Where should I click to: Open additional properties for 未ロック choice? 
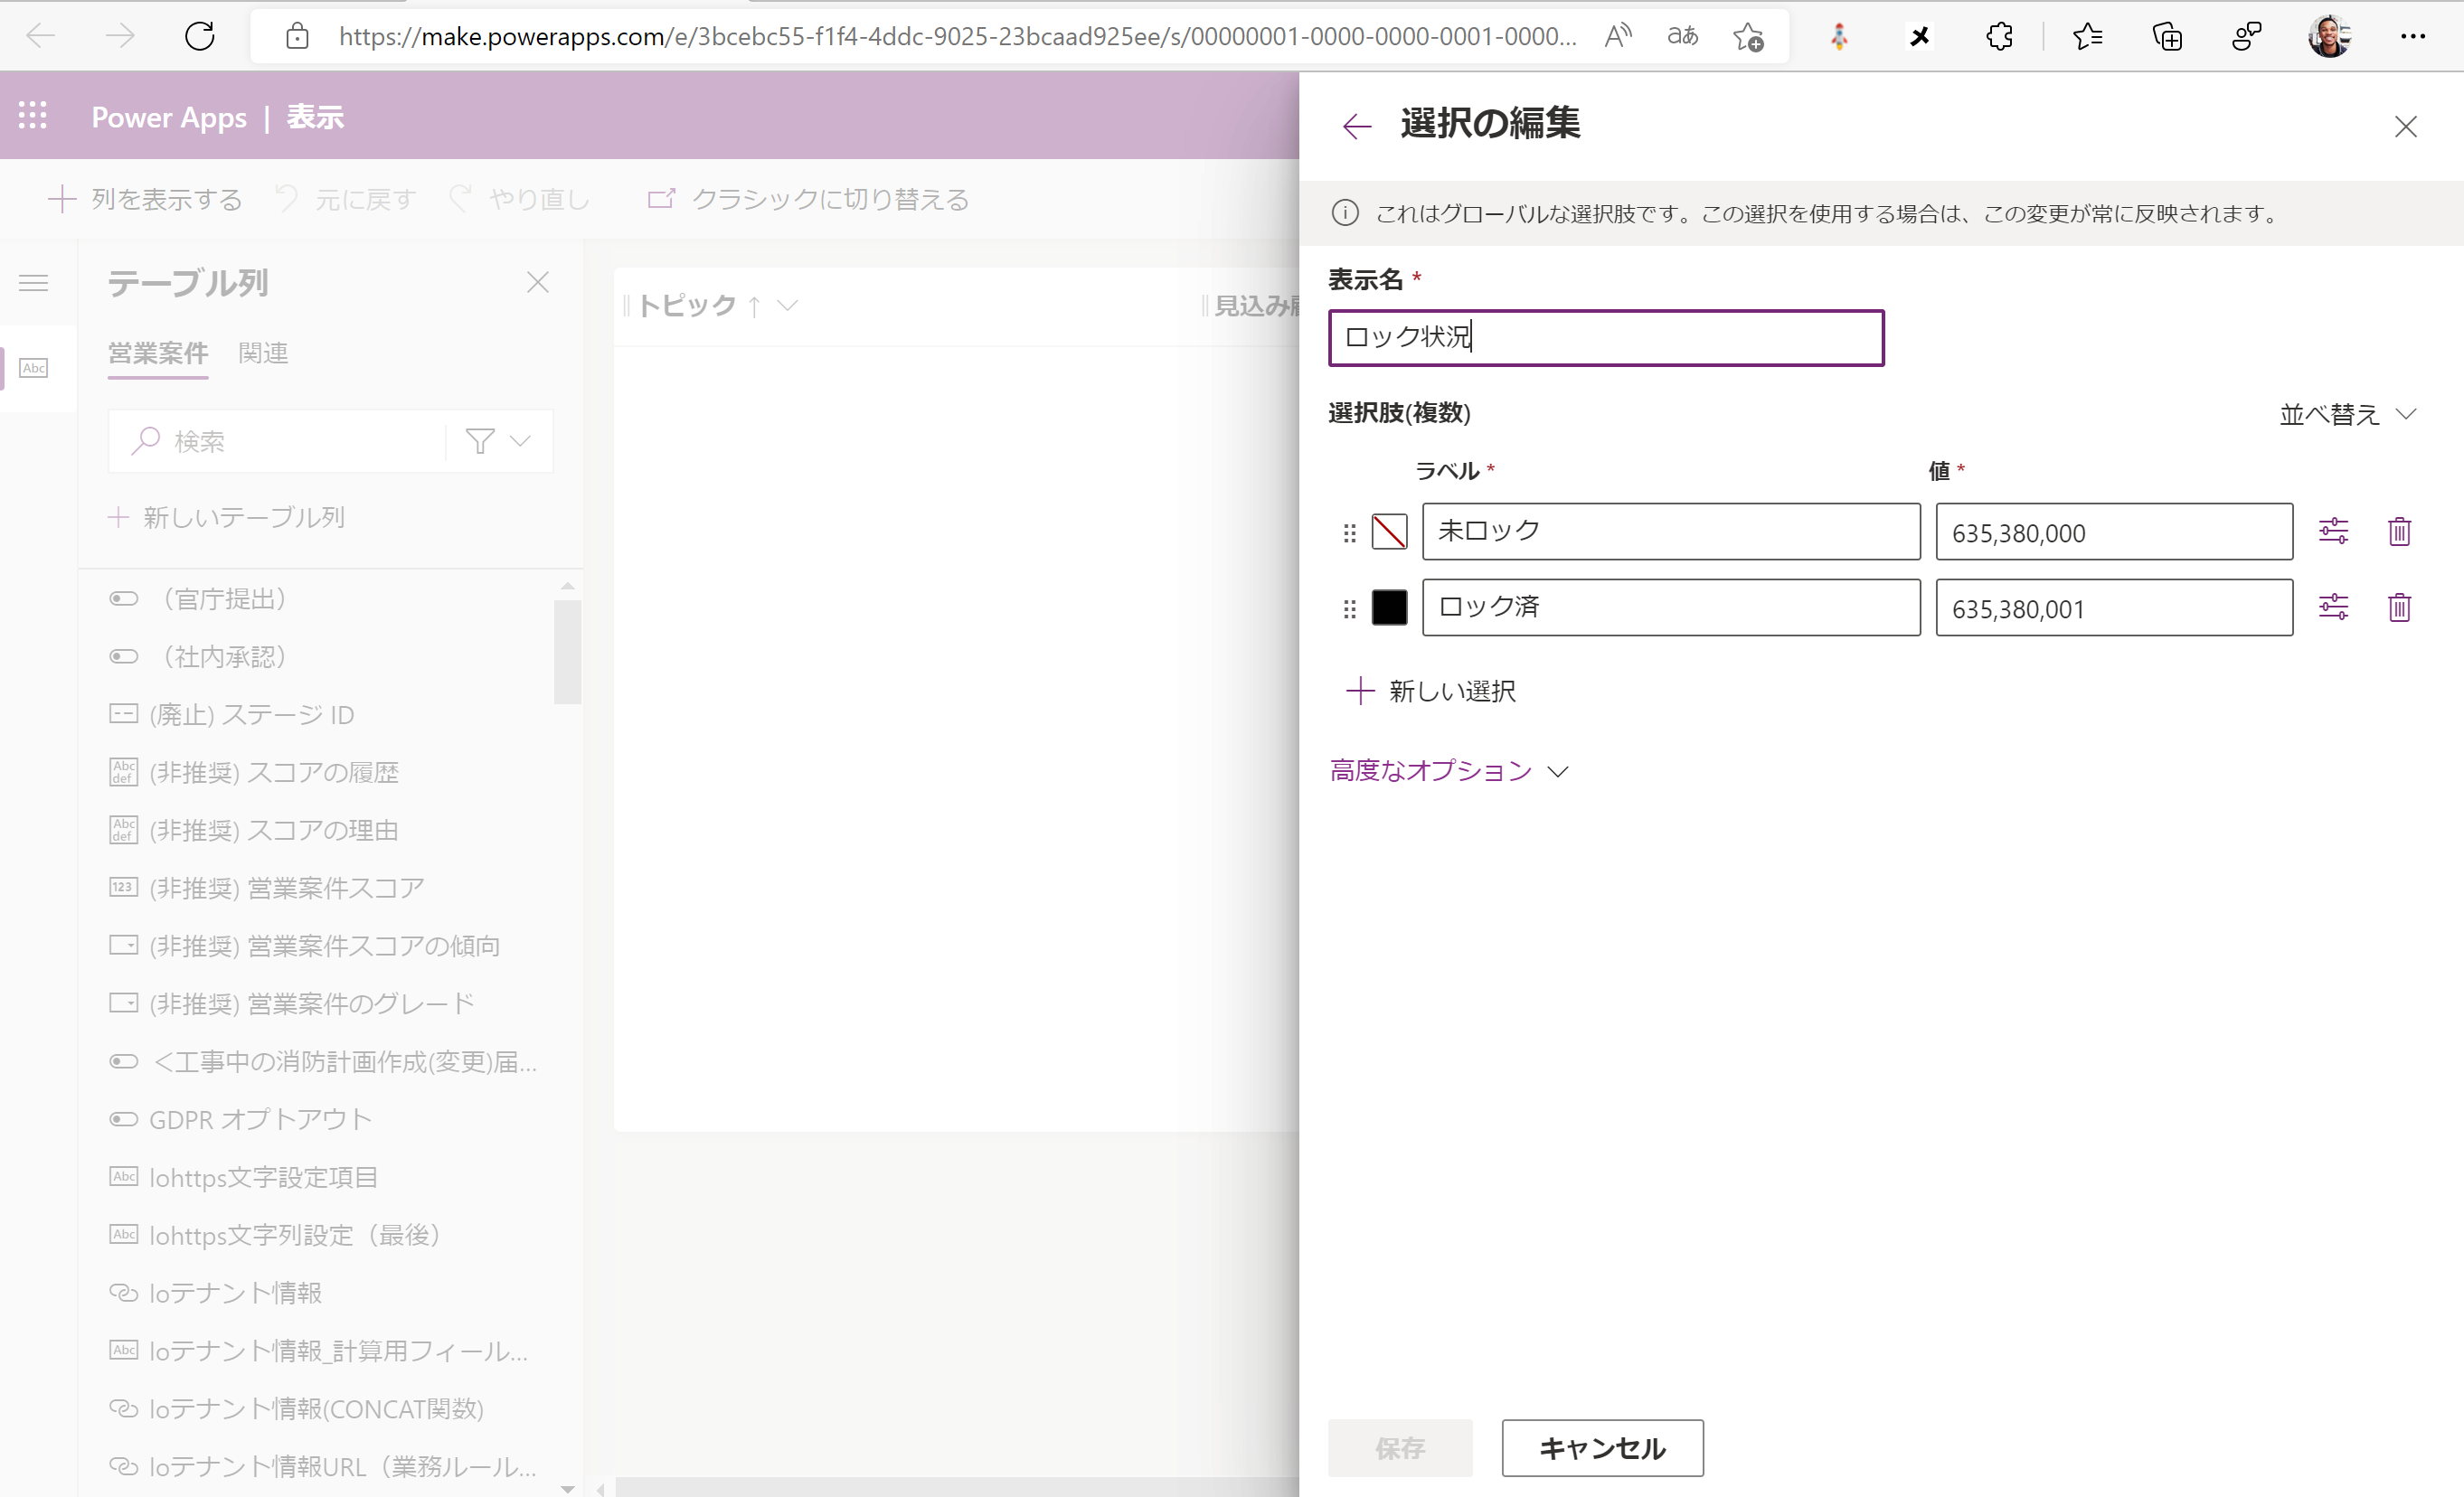point(2333,531)
